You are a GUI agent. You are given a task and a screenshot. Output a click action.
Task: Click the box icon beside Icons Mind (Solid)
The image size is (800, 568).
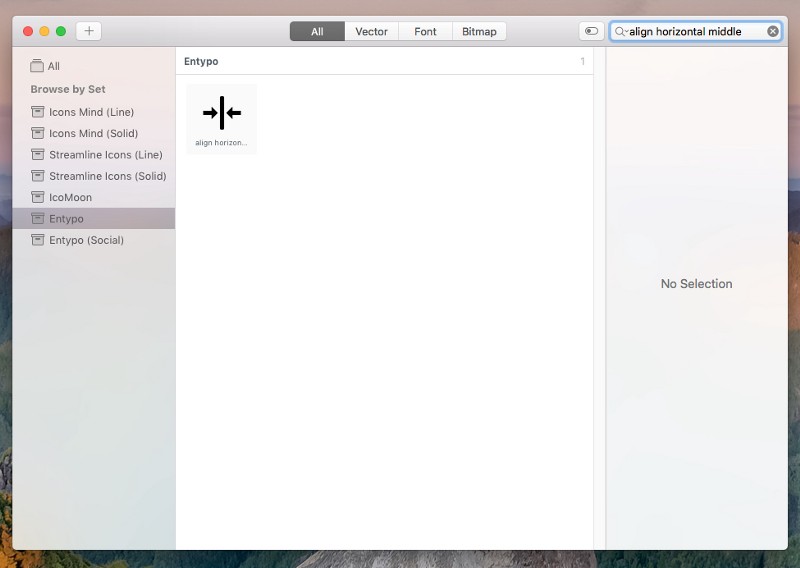coord(38,133)
